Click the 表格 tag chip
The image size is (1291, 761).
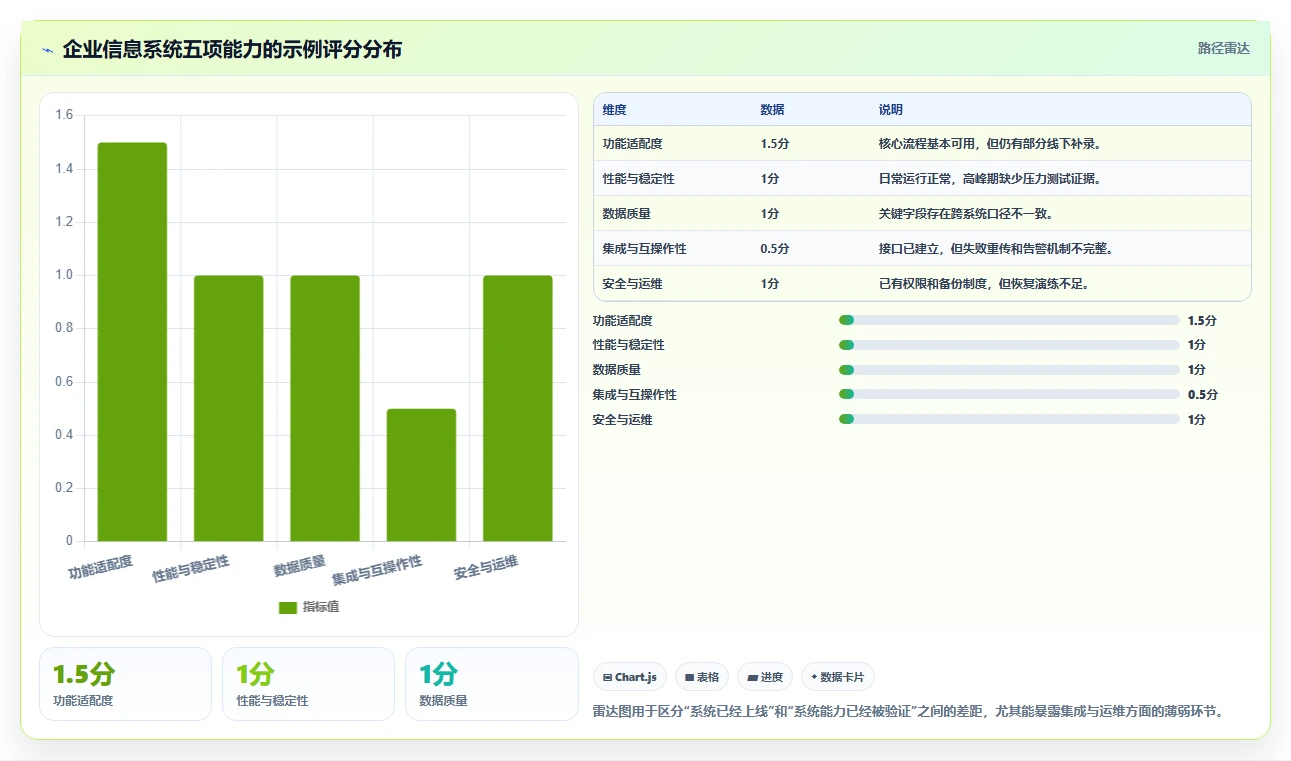point(702,677)
